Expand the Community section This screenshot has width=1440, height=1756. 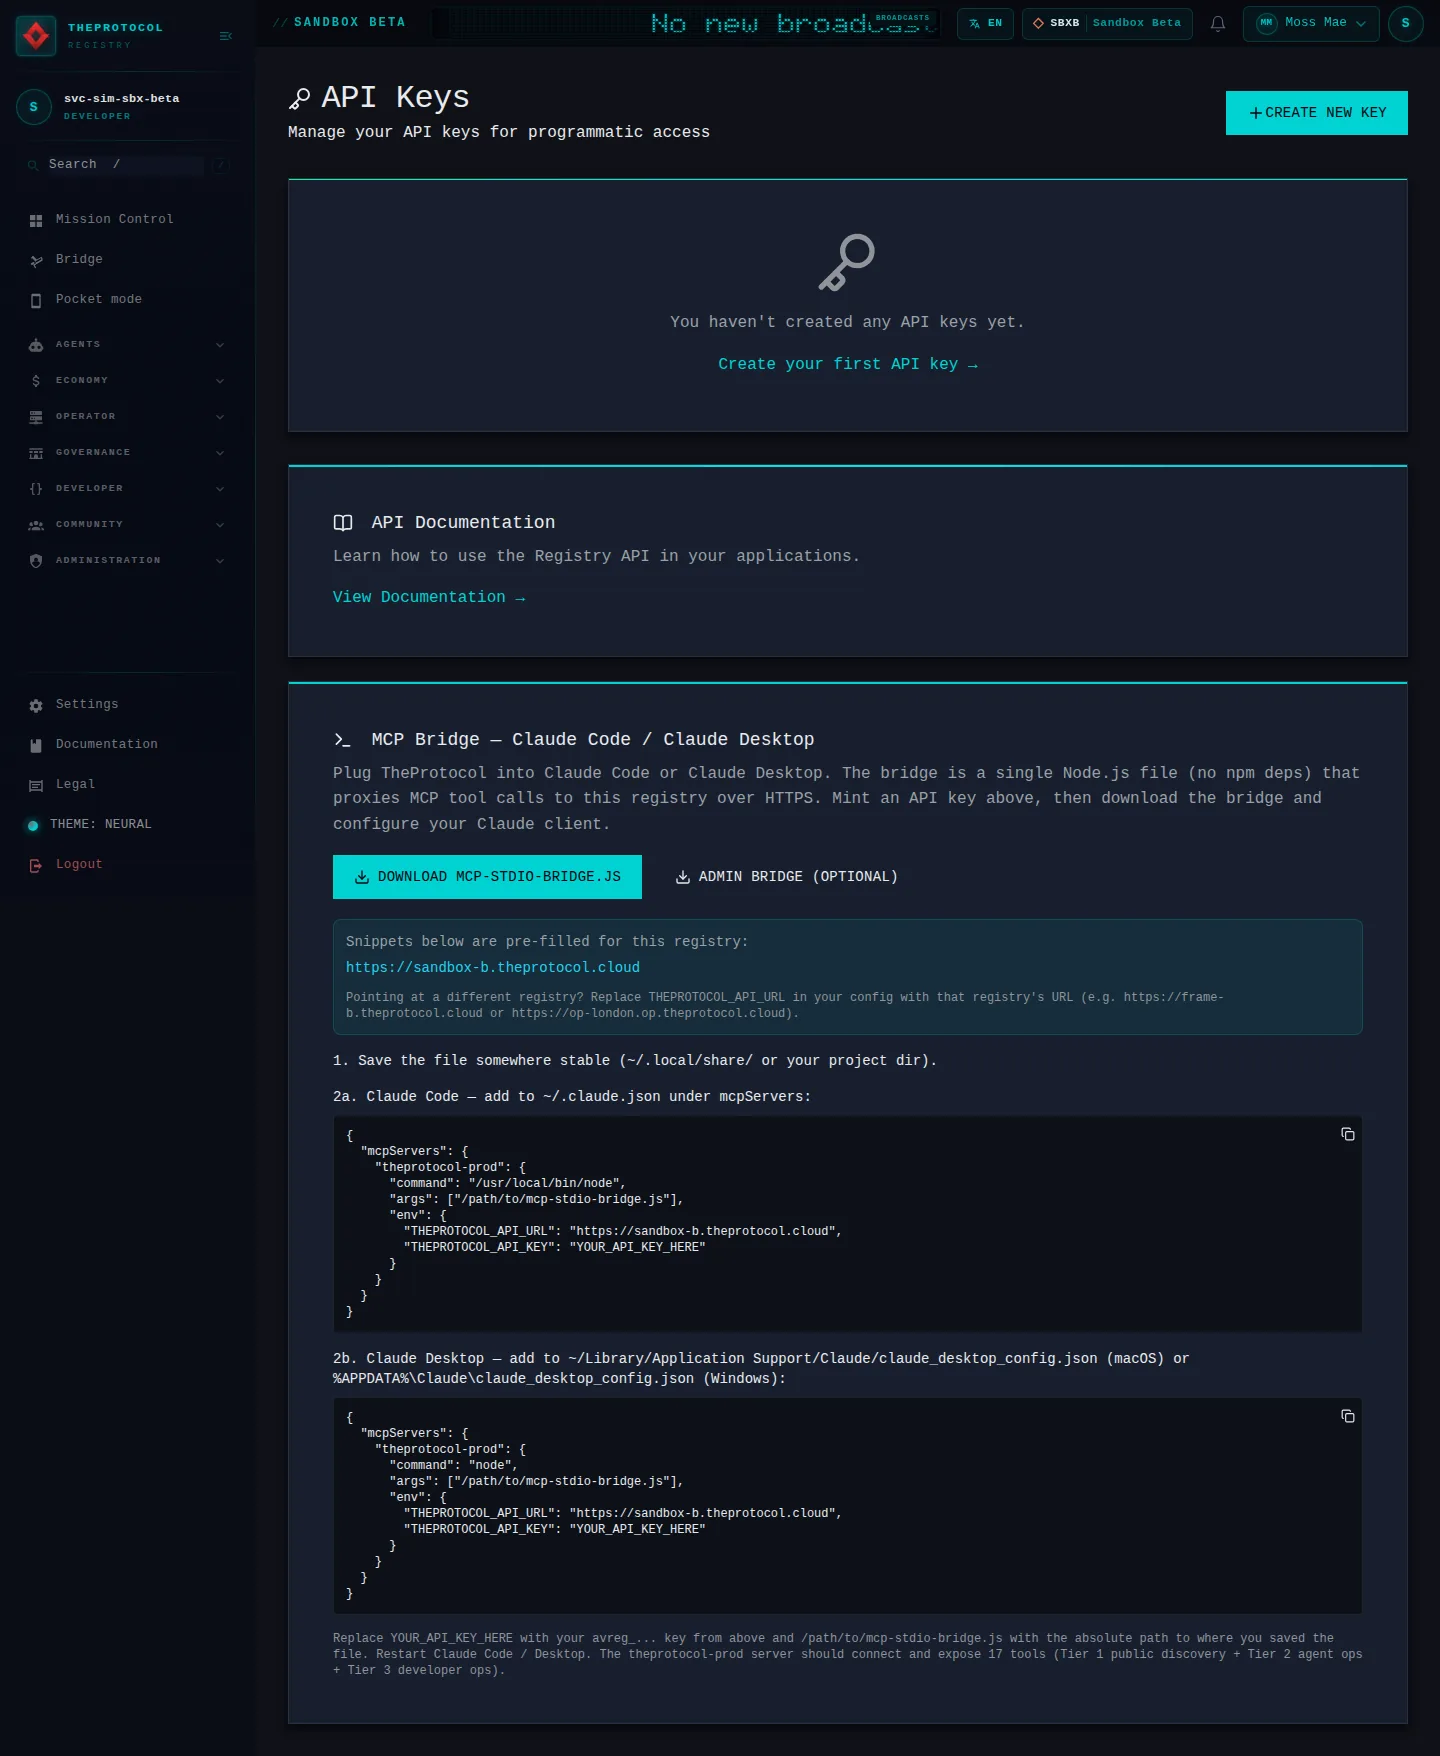coord(128,524)
